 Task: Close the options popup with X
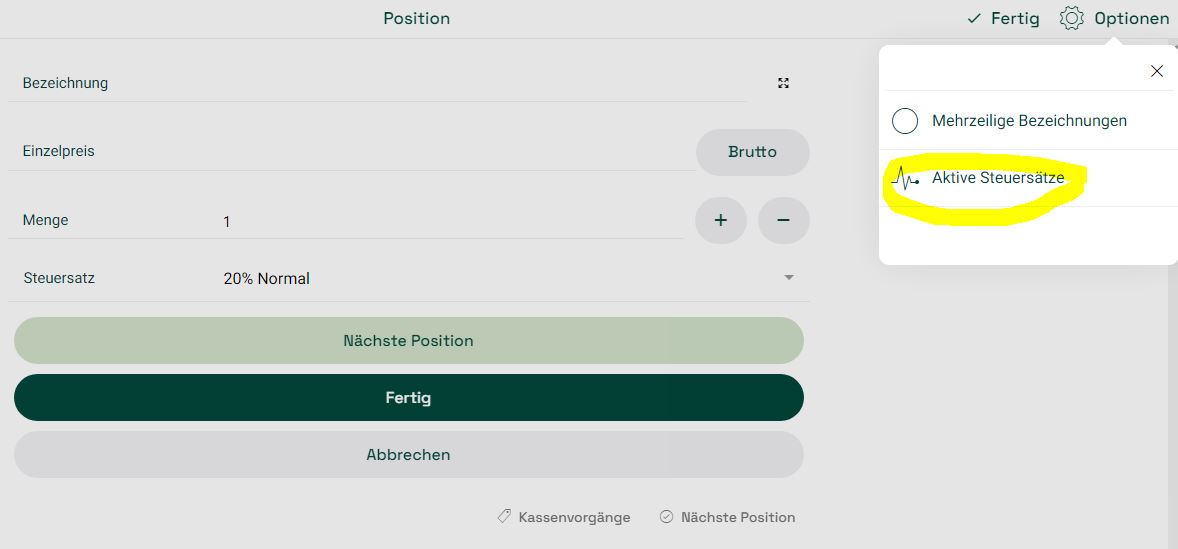1157,71
